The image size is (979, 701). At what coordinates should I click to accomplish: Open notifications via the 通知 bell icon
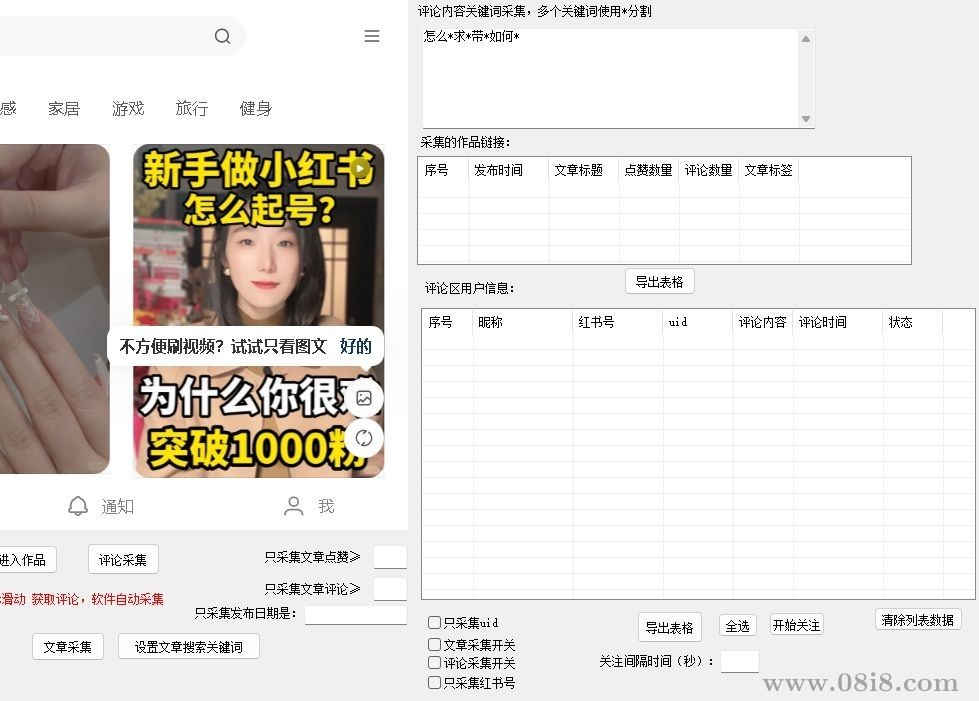click(79, 506)
